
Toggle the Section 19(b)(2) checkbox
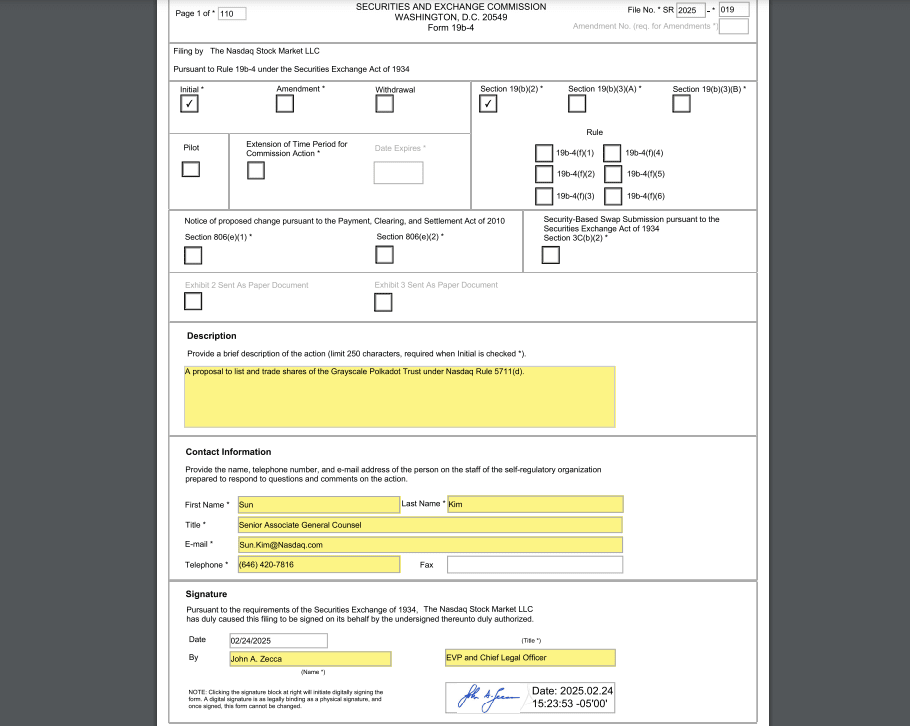click(x=488, y=104)
